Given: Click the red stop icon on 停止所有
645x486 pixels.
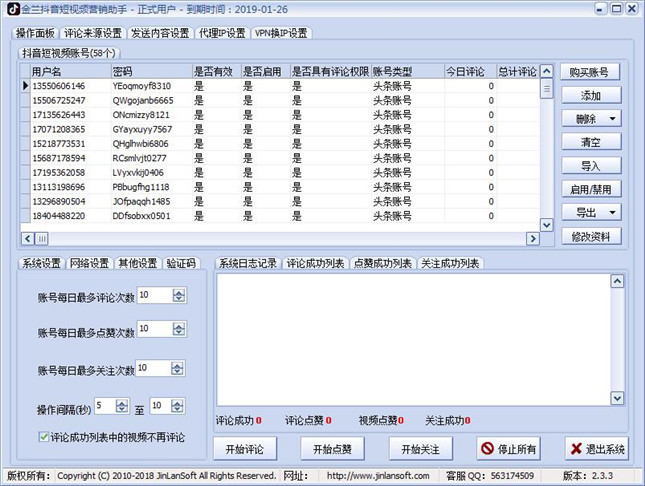Looking at the screenshot, I should click(487, 448).
